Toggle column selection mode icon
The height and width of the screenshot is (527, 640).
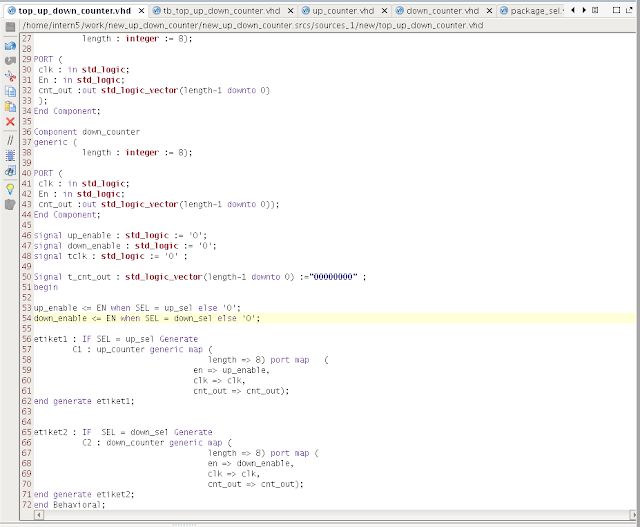[10, 156]
